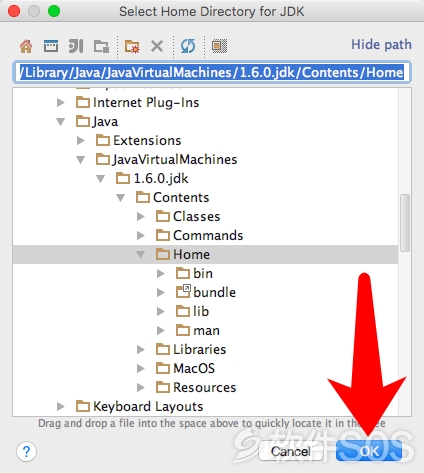Cancel the directory selection
This screenshot has width=424, height=473.
[x=291, y=452]
